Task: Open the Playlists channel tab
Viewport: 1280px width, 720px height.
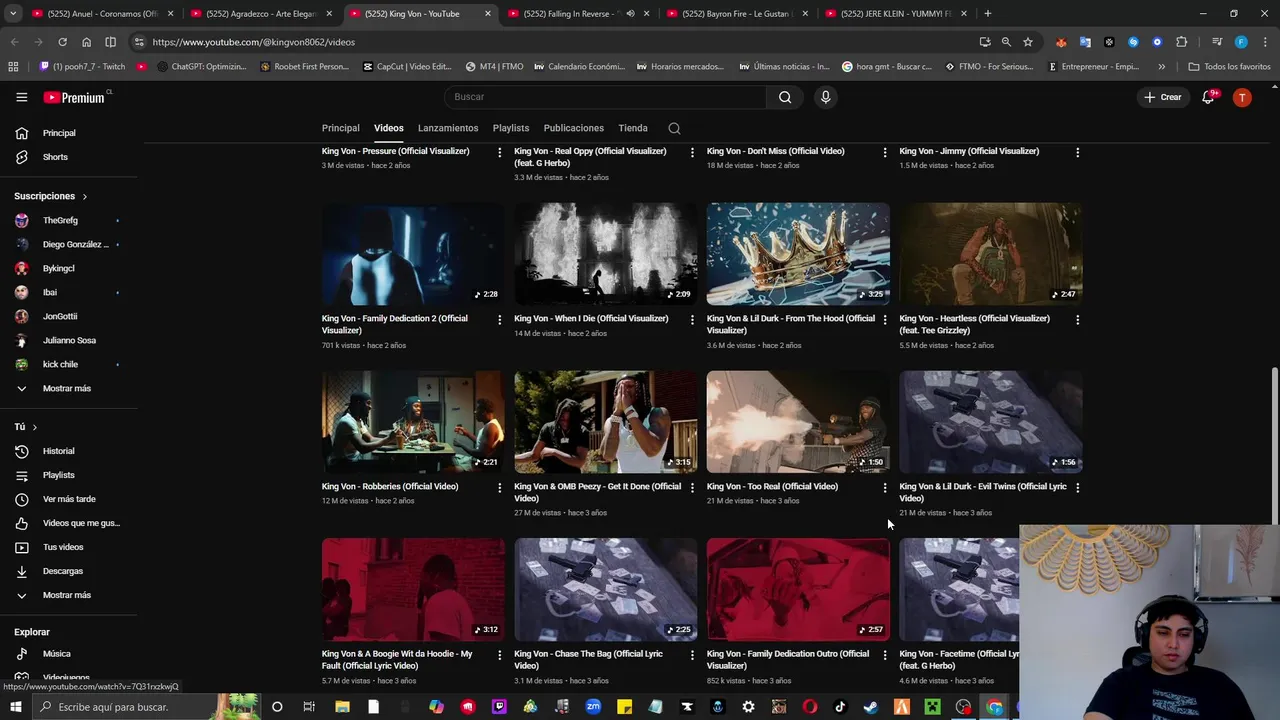Action: pyautogui.click(x=511, y=128)
